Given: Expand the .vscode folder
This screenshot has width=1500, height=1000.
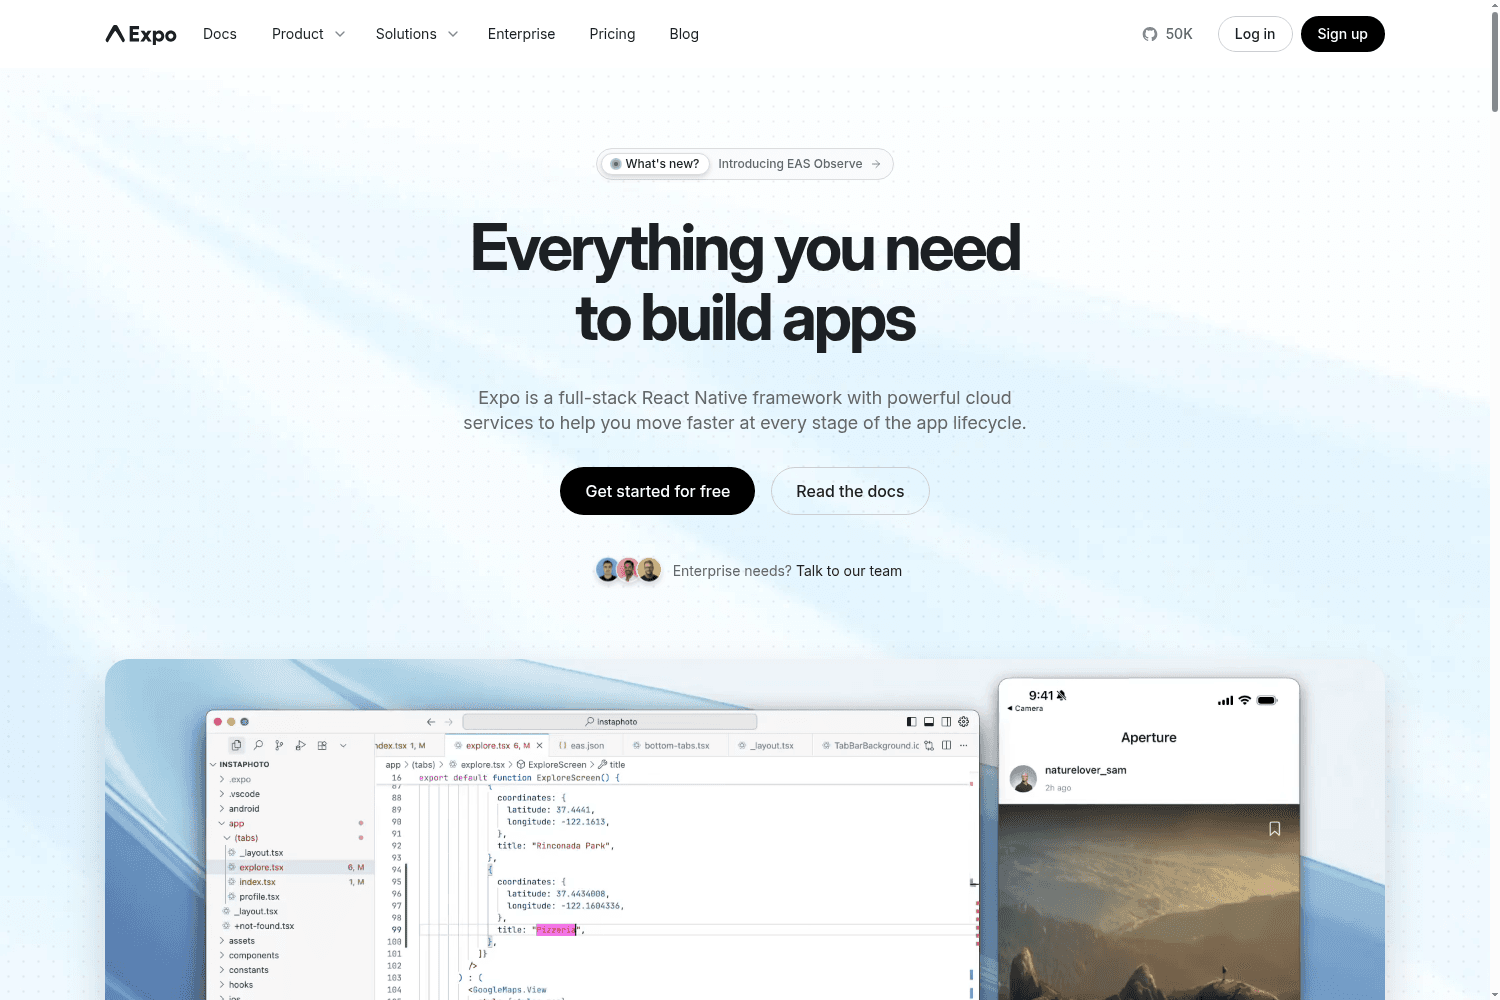Looking at the screenshot, I should click(x=222, y=794).
